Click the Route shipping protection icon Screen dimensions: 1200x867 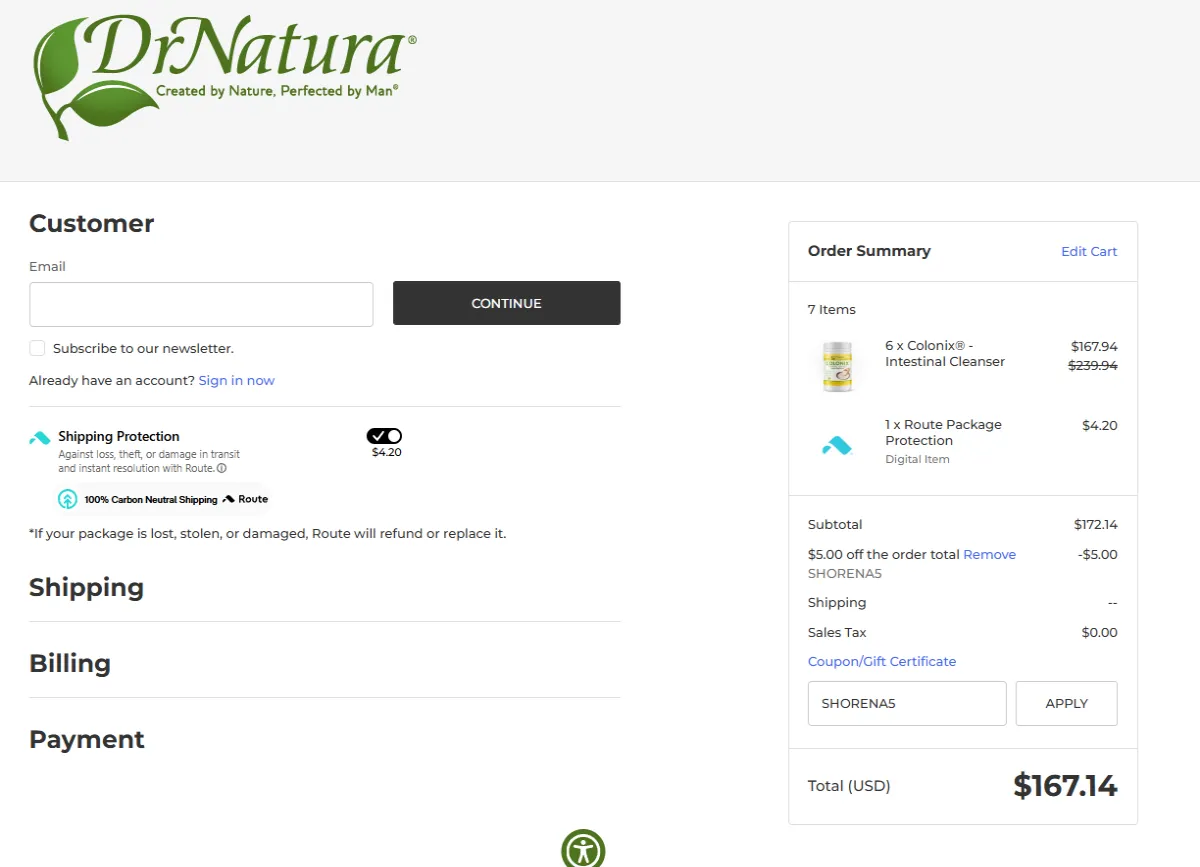click(40, 437)
